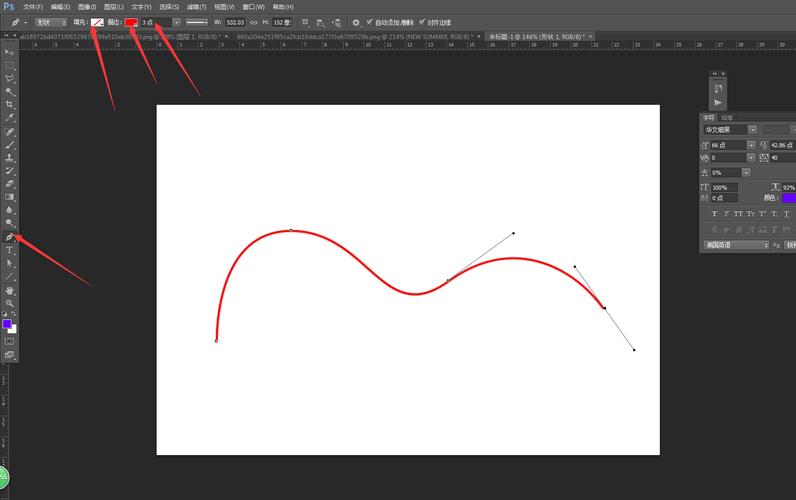Open the fill color swatch
Screen dimensions: 796x500
97,22
